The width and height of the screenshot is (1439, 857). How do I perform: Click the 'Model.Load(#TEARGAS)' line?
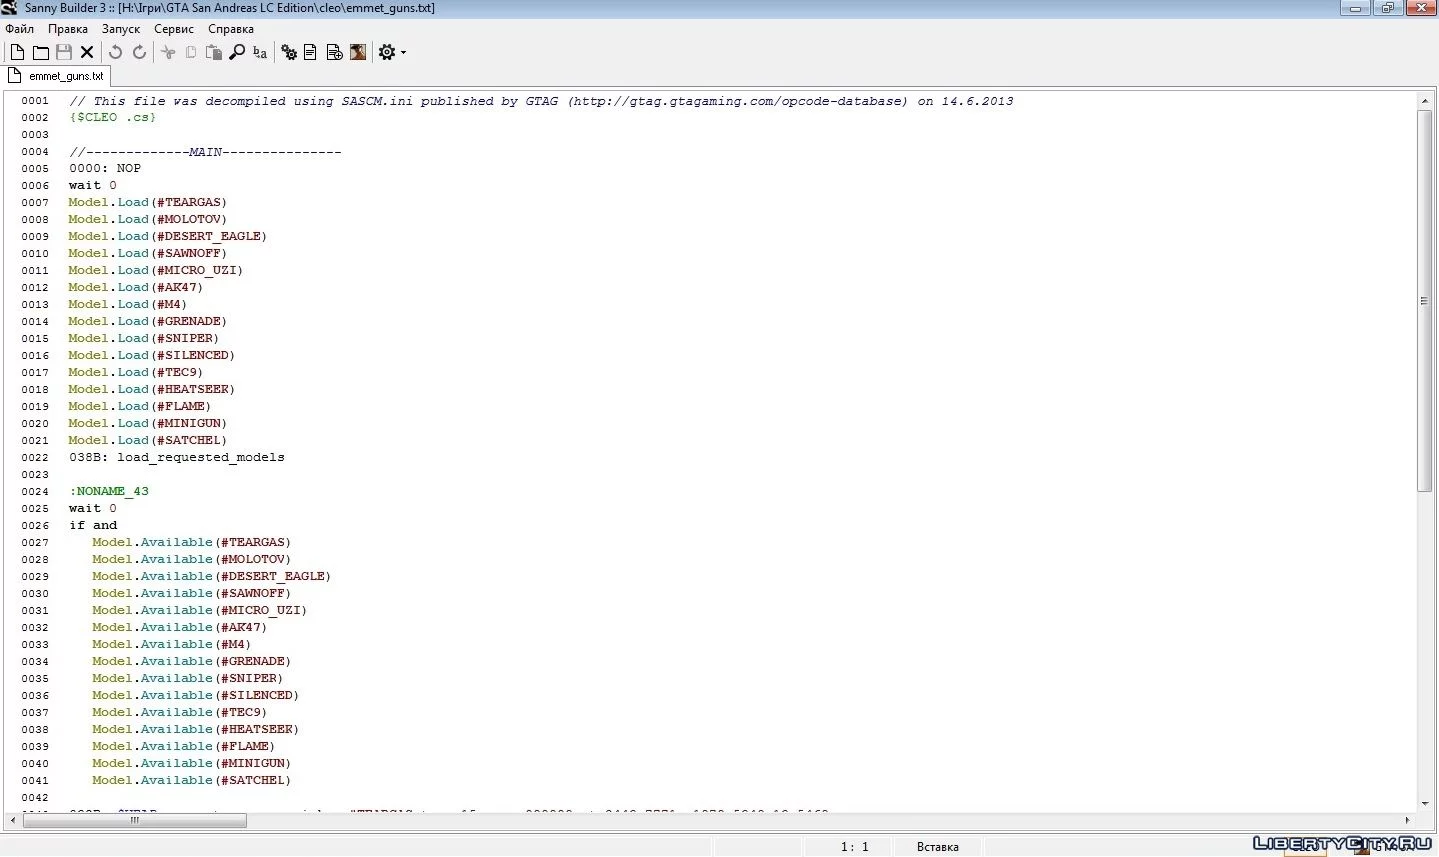(148, 203)
